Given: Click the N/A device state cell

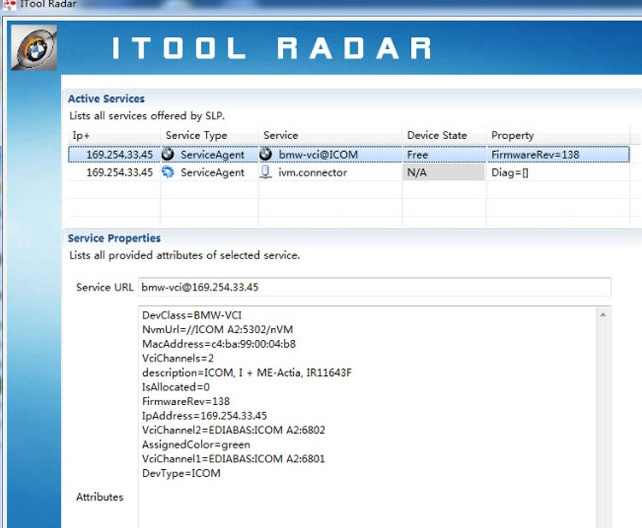Looking at the screenshot, I should [417, 172].
